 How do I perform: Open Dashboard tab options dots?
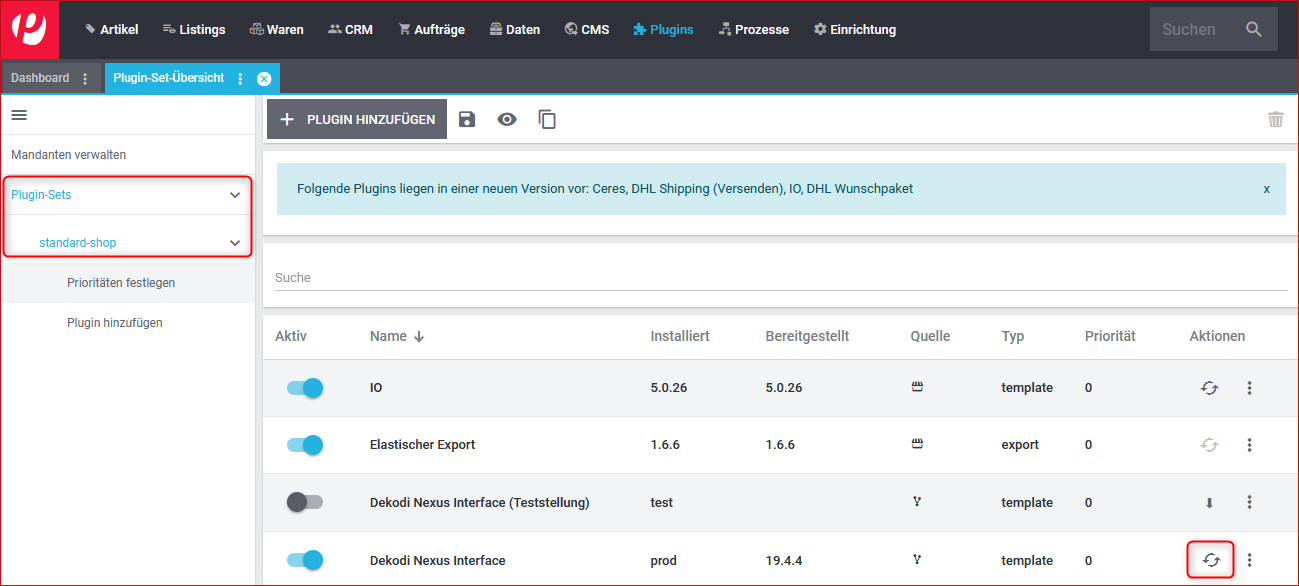(x=85, y=79)
